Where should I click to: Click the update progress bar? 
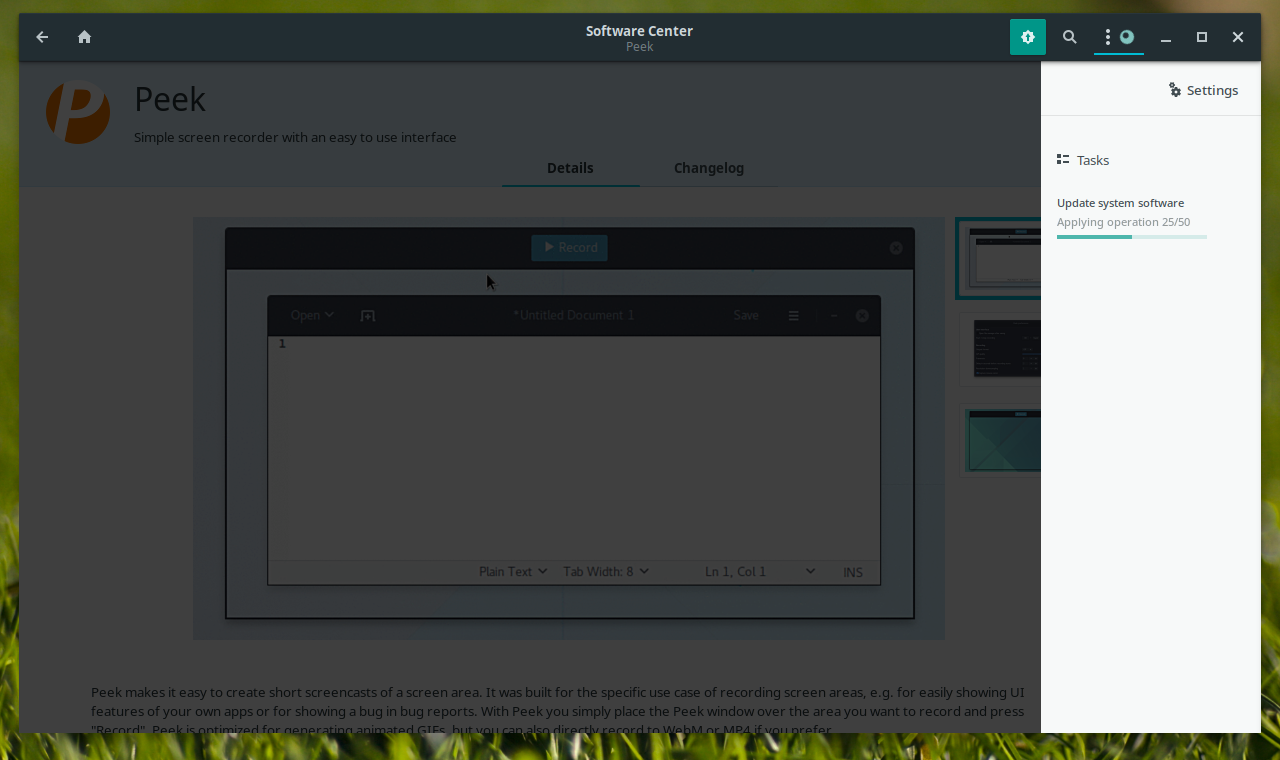tap(1132, 237)
